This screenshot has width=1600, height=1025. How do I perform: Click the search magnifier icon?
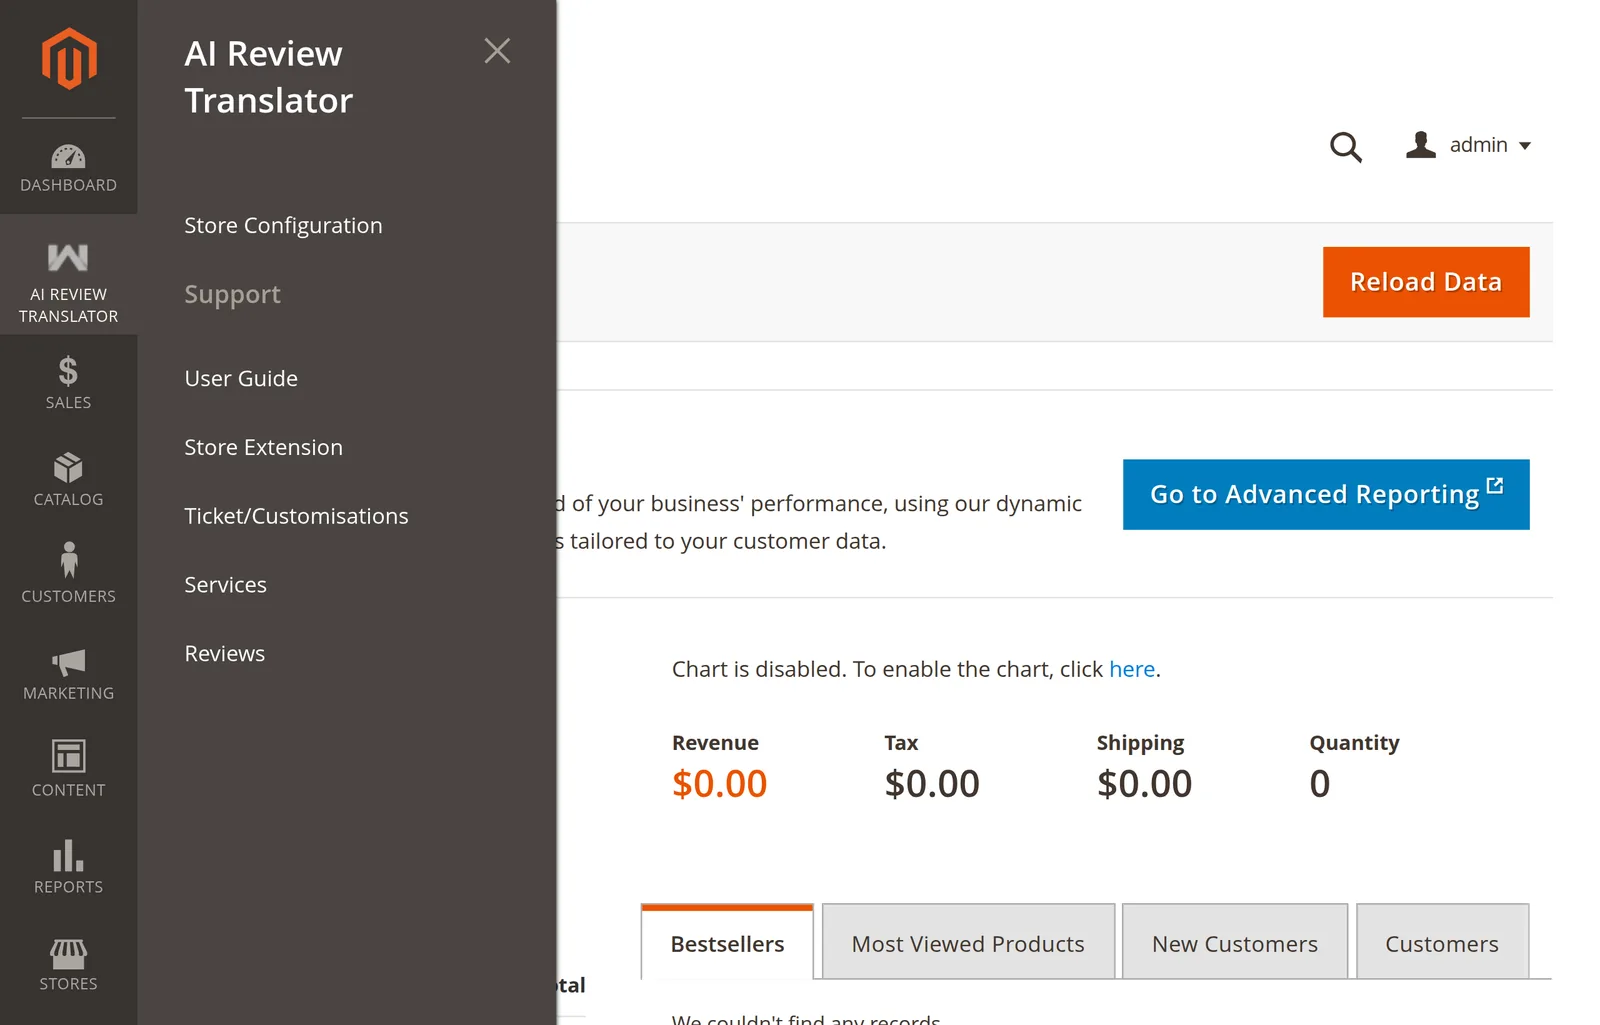coord(1346,147)
